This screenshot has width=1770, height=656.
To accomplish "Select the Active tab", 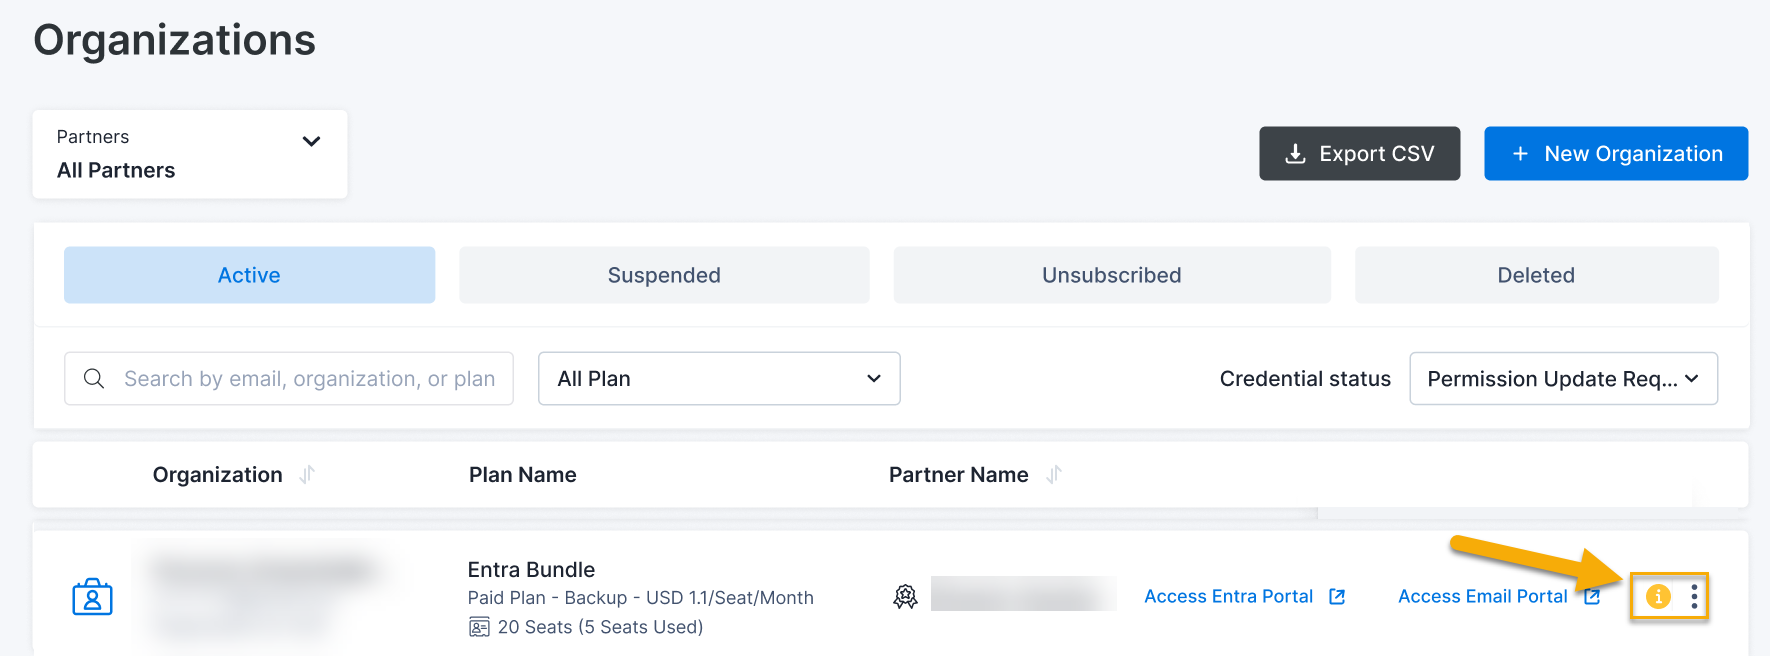I will tap(249, 275).
